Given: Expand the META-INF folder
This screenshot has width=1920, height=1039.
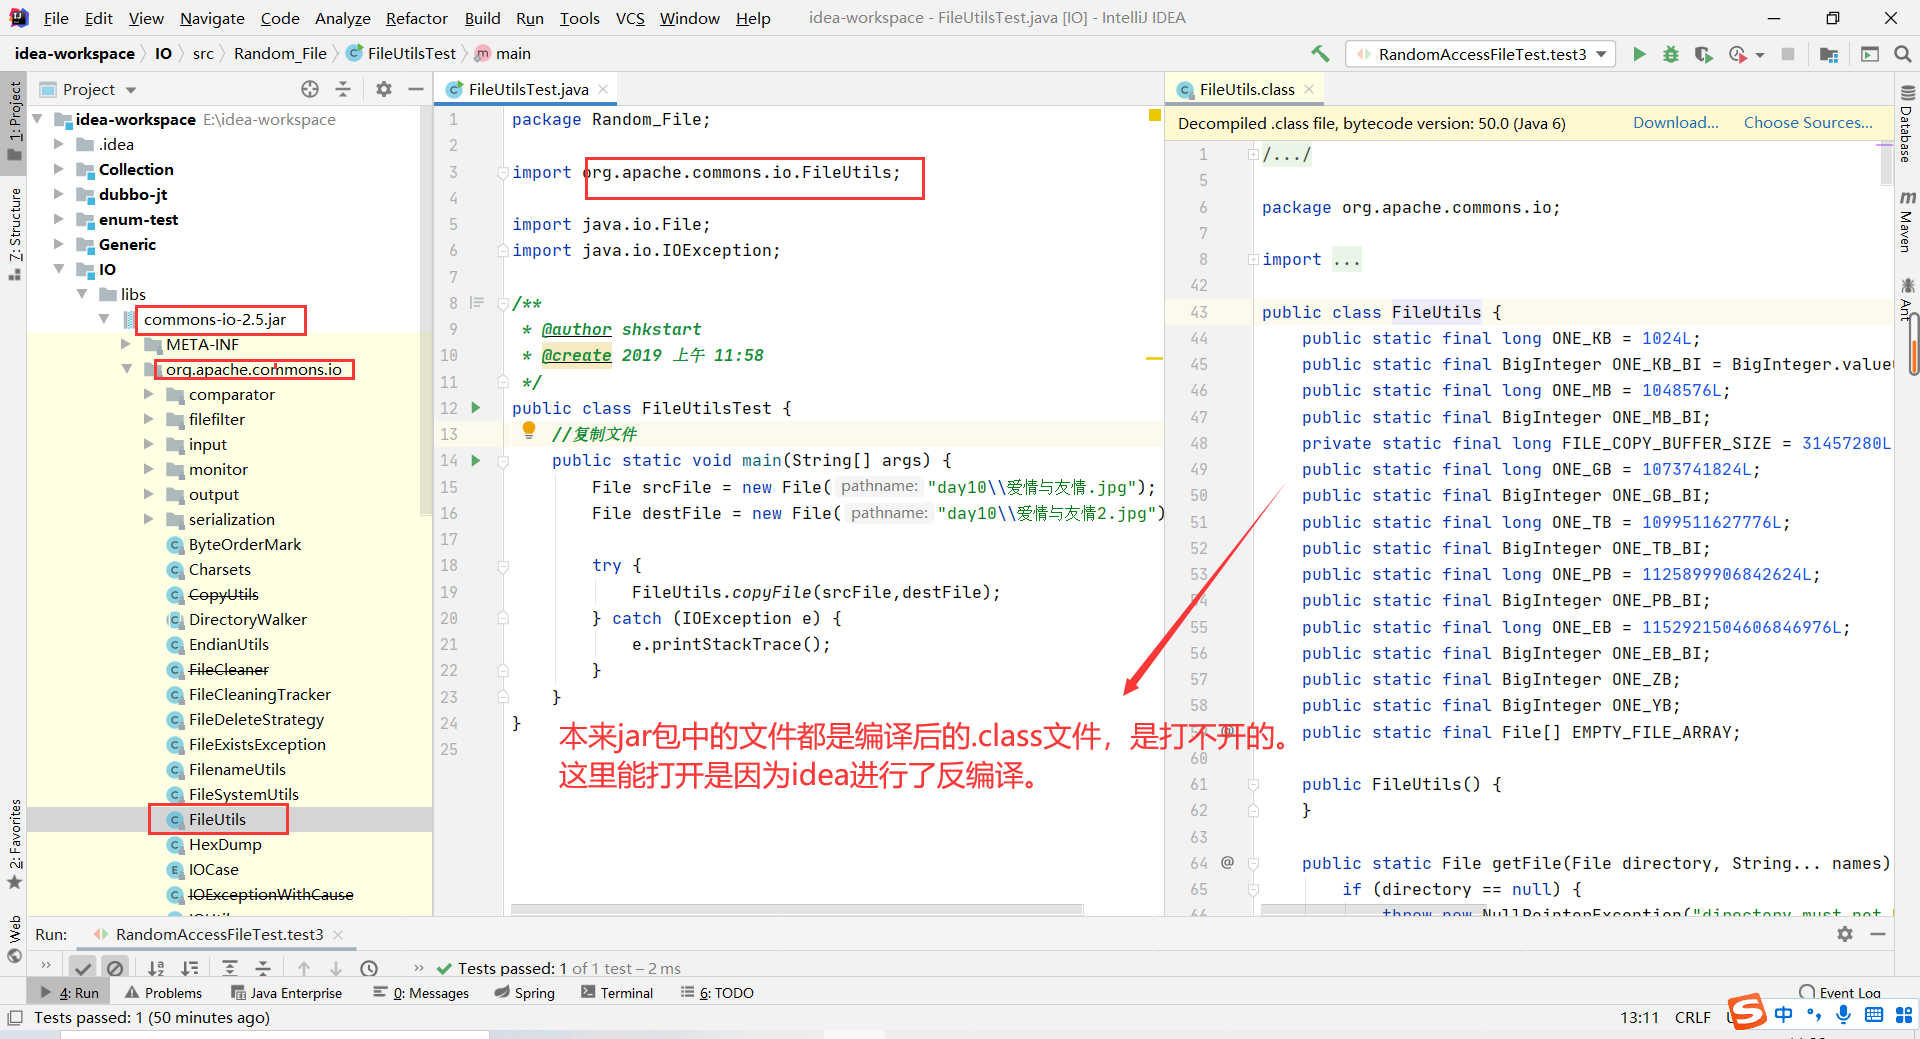Looking at the screenshot, I should click(x=126, y=344).
